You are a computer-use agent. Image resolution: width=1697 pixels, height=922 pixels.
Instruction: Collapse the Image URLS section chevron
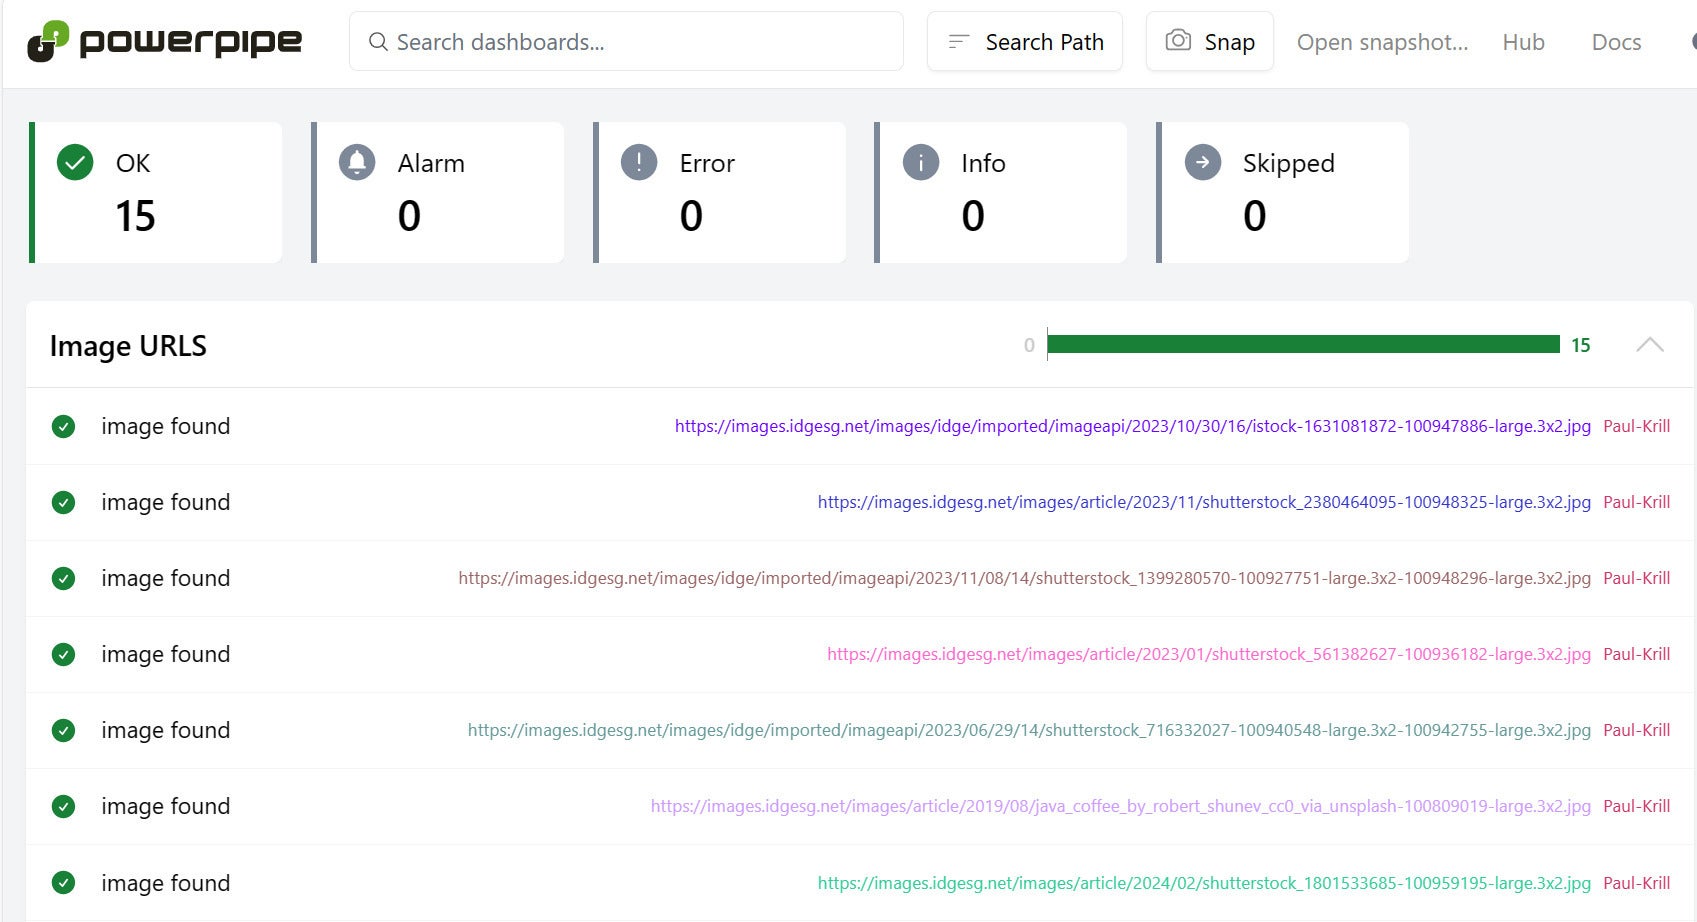[x=1650, y=345]
